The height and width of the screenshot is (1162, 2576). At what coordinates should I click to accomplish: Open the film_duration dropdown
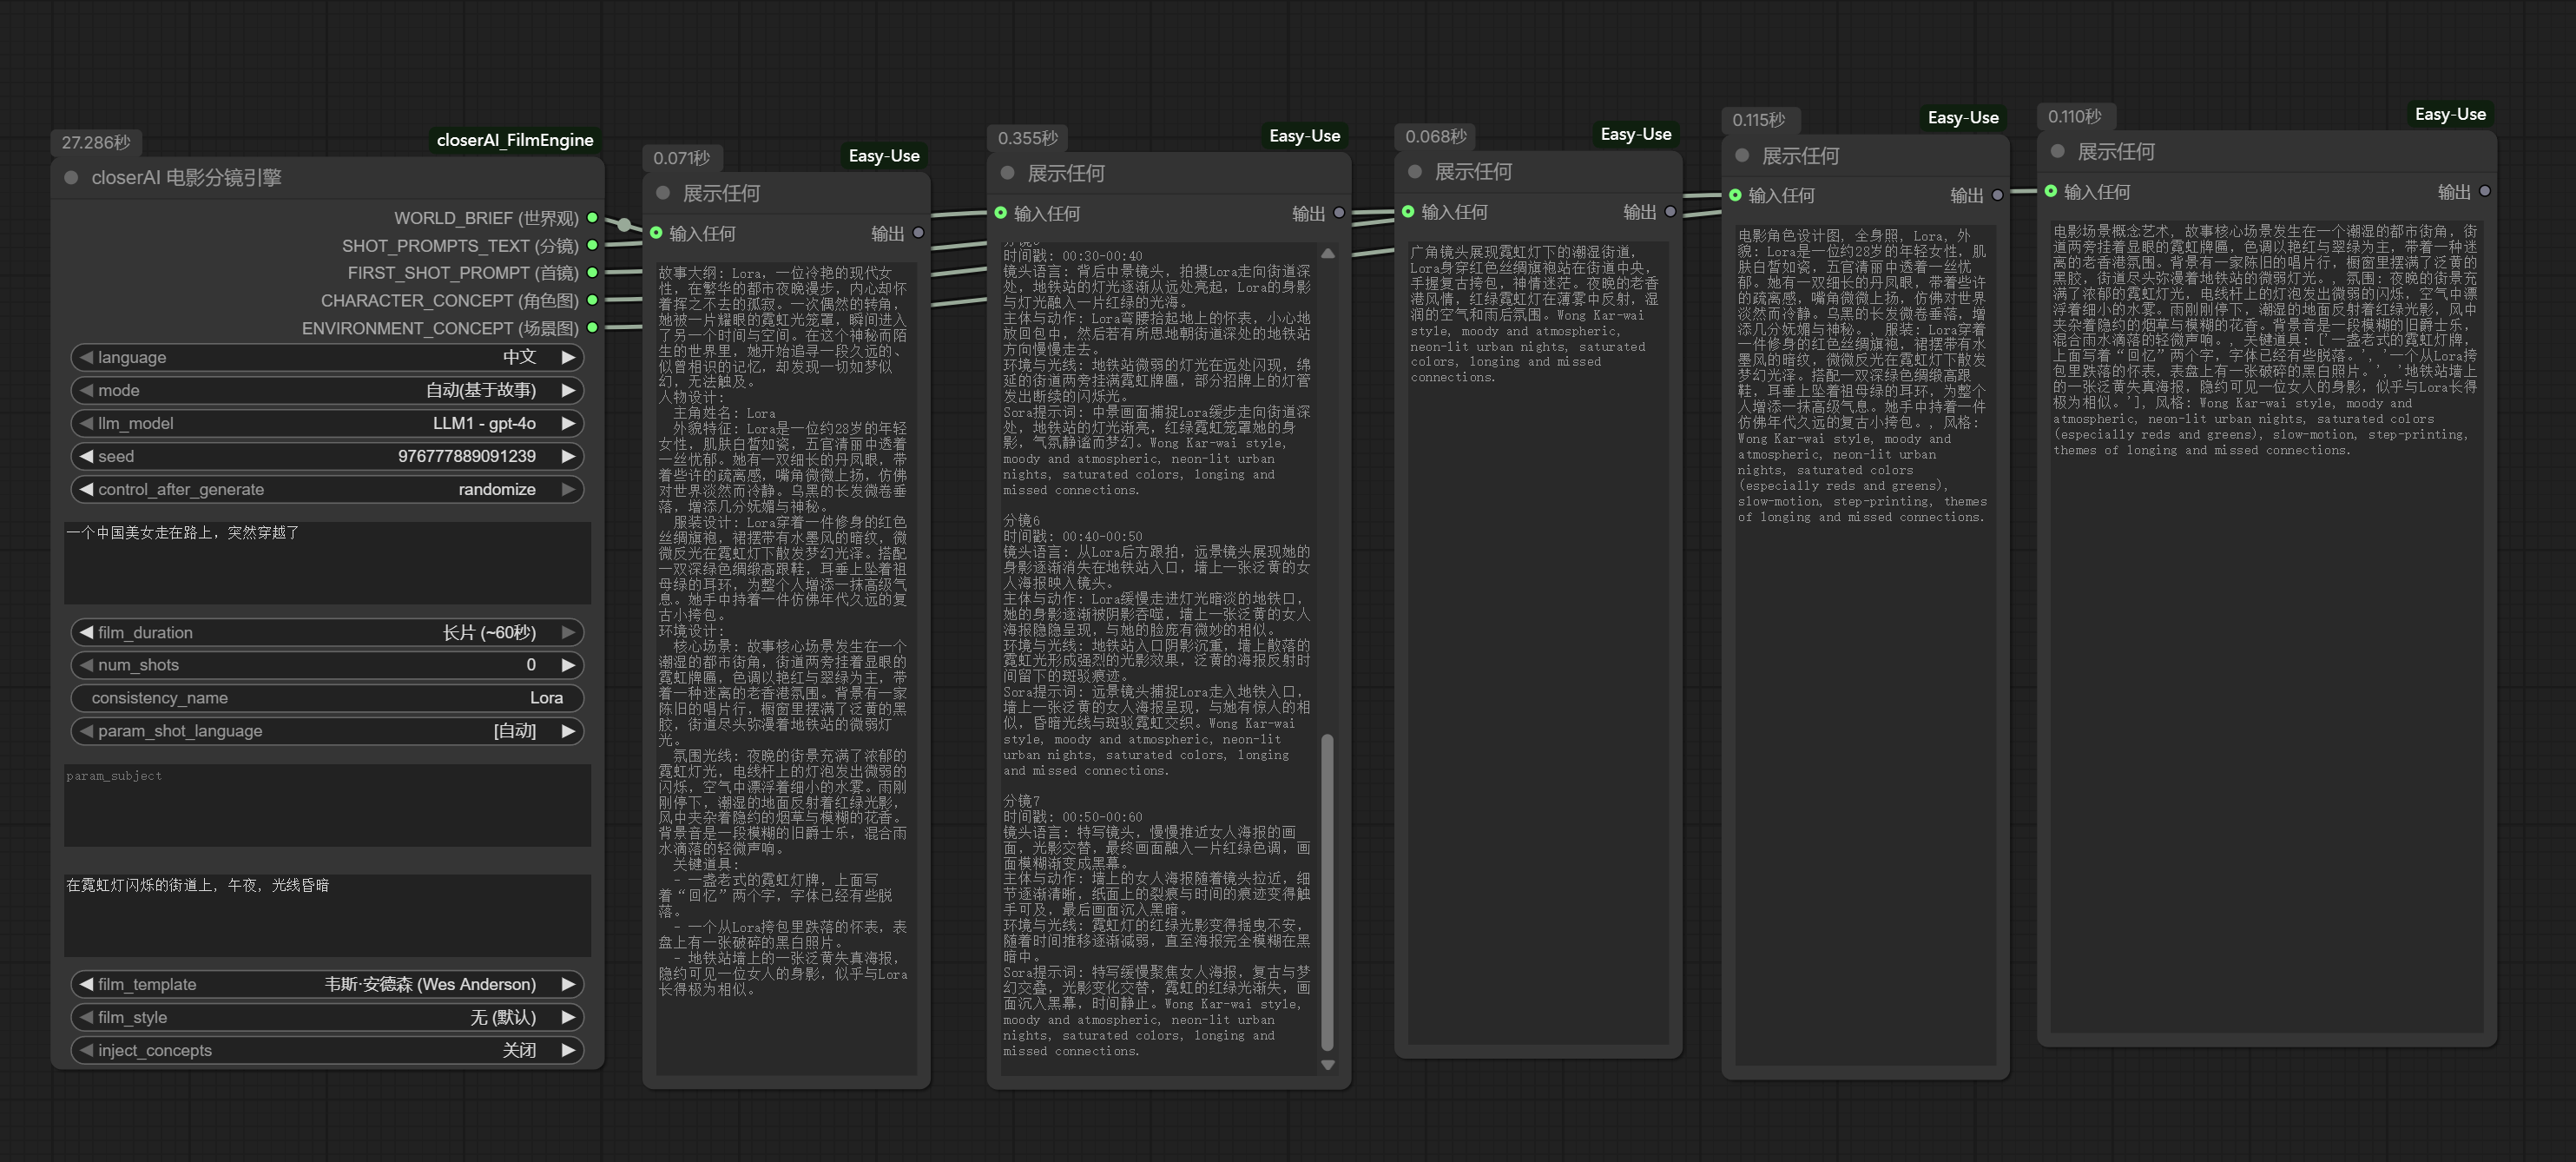(x=488, y=632)
